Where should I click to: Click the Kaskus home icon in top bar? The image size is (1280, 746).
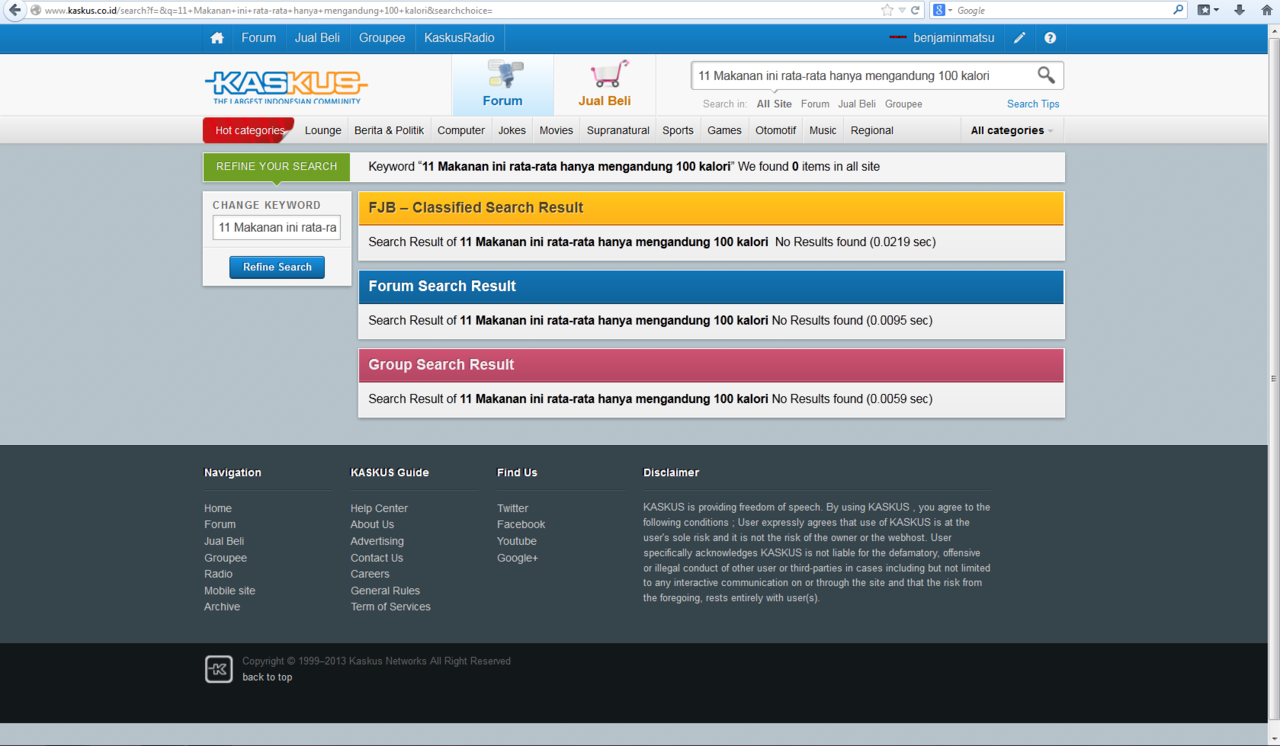pyautogui.click(x=217, y=38)
